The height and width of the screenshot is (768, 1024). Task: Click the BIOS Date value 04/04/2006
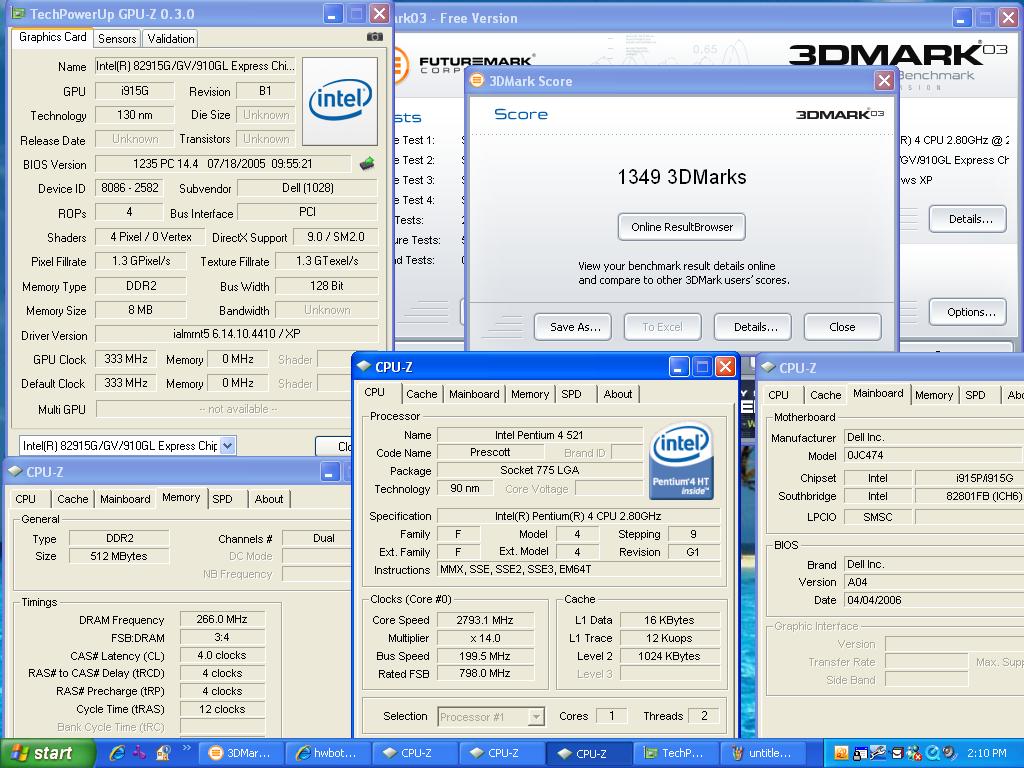[933, 600]
